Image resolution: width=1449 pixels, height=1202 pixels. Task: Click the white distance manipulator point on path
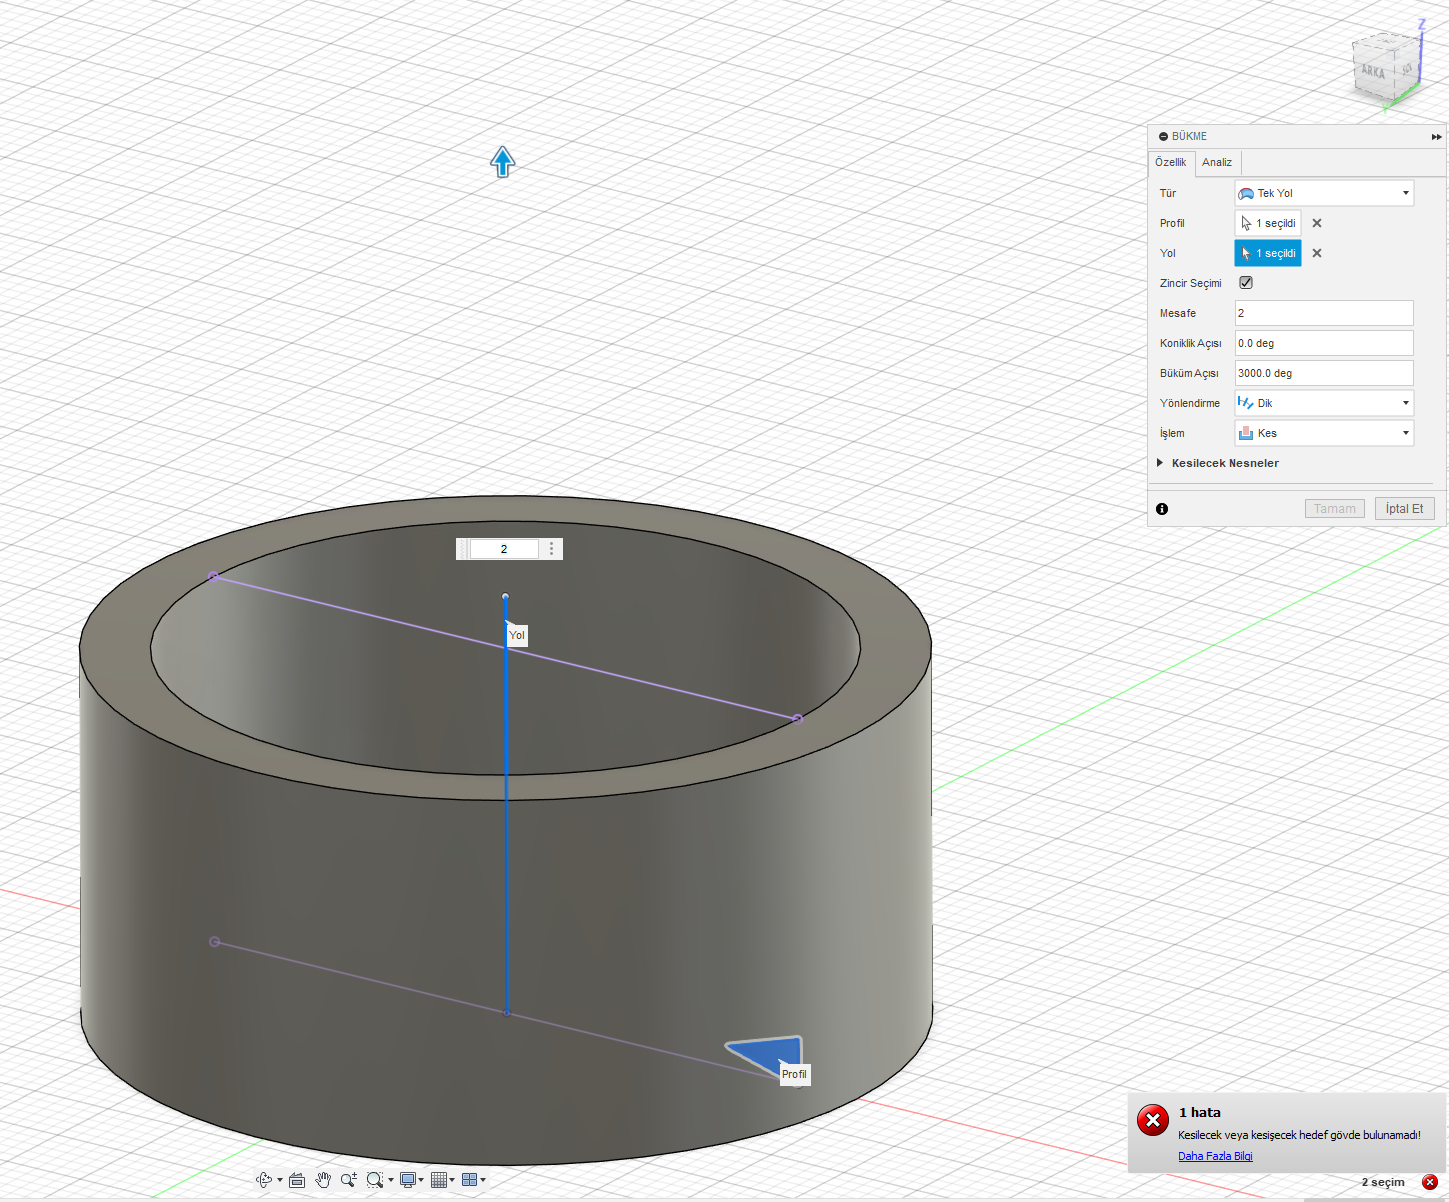point(505,596)
